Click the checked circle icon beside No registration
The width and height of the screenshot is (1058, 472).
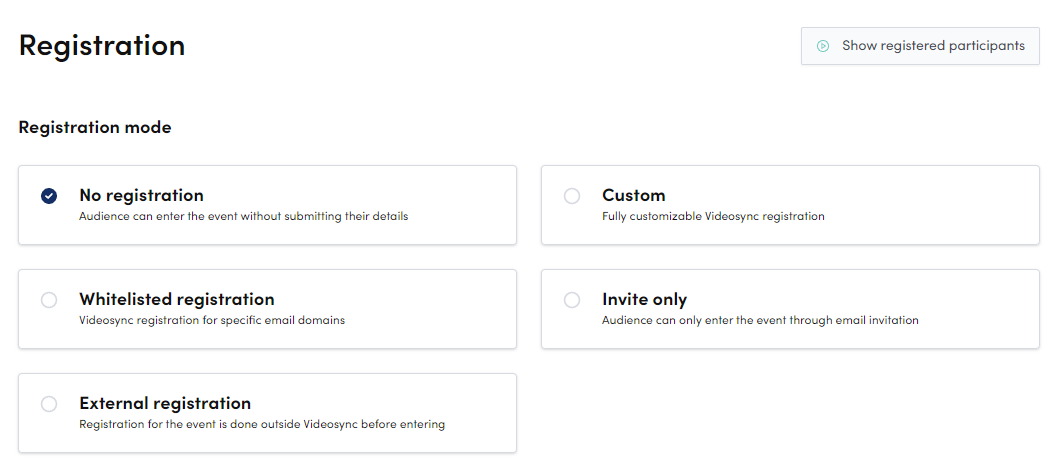[x=49, y=196]
